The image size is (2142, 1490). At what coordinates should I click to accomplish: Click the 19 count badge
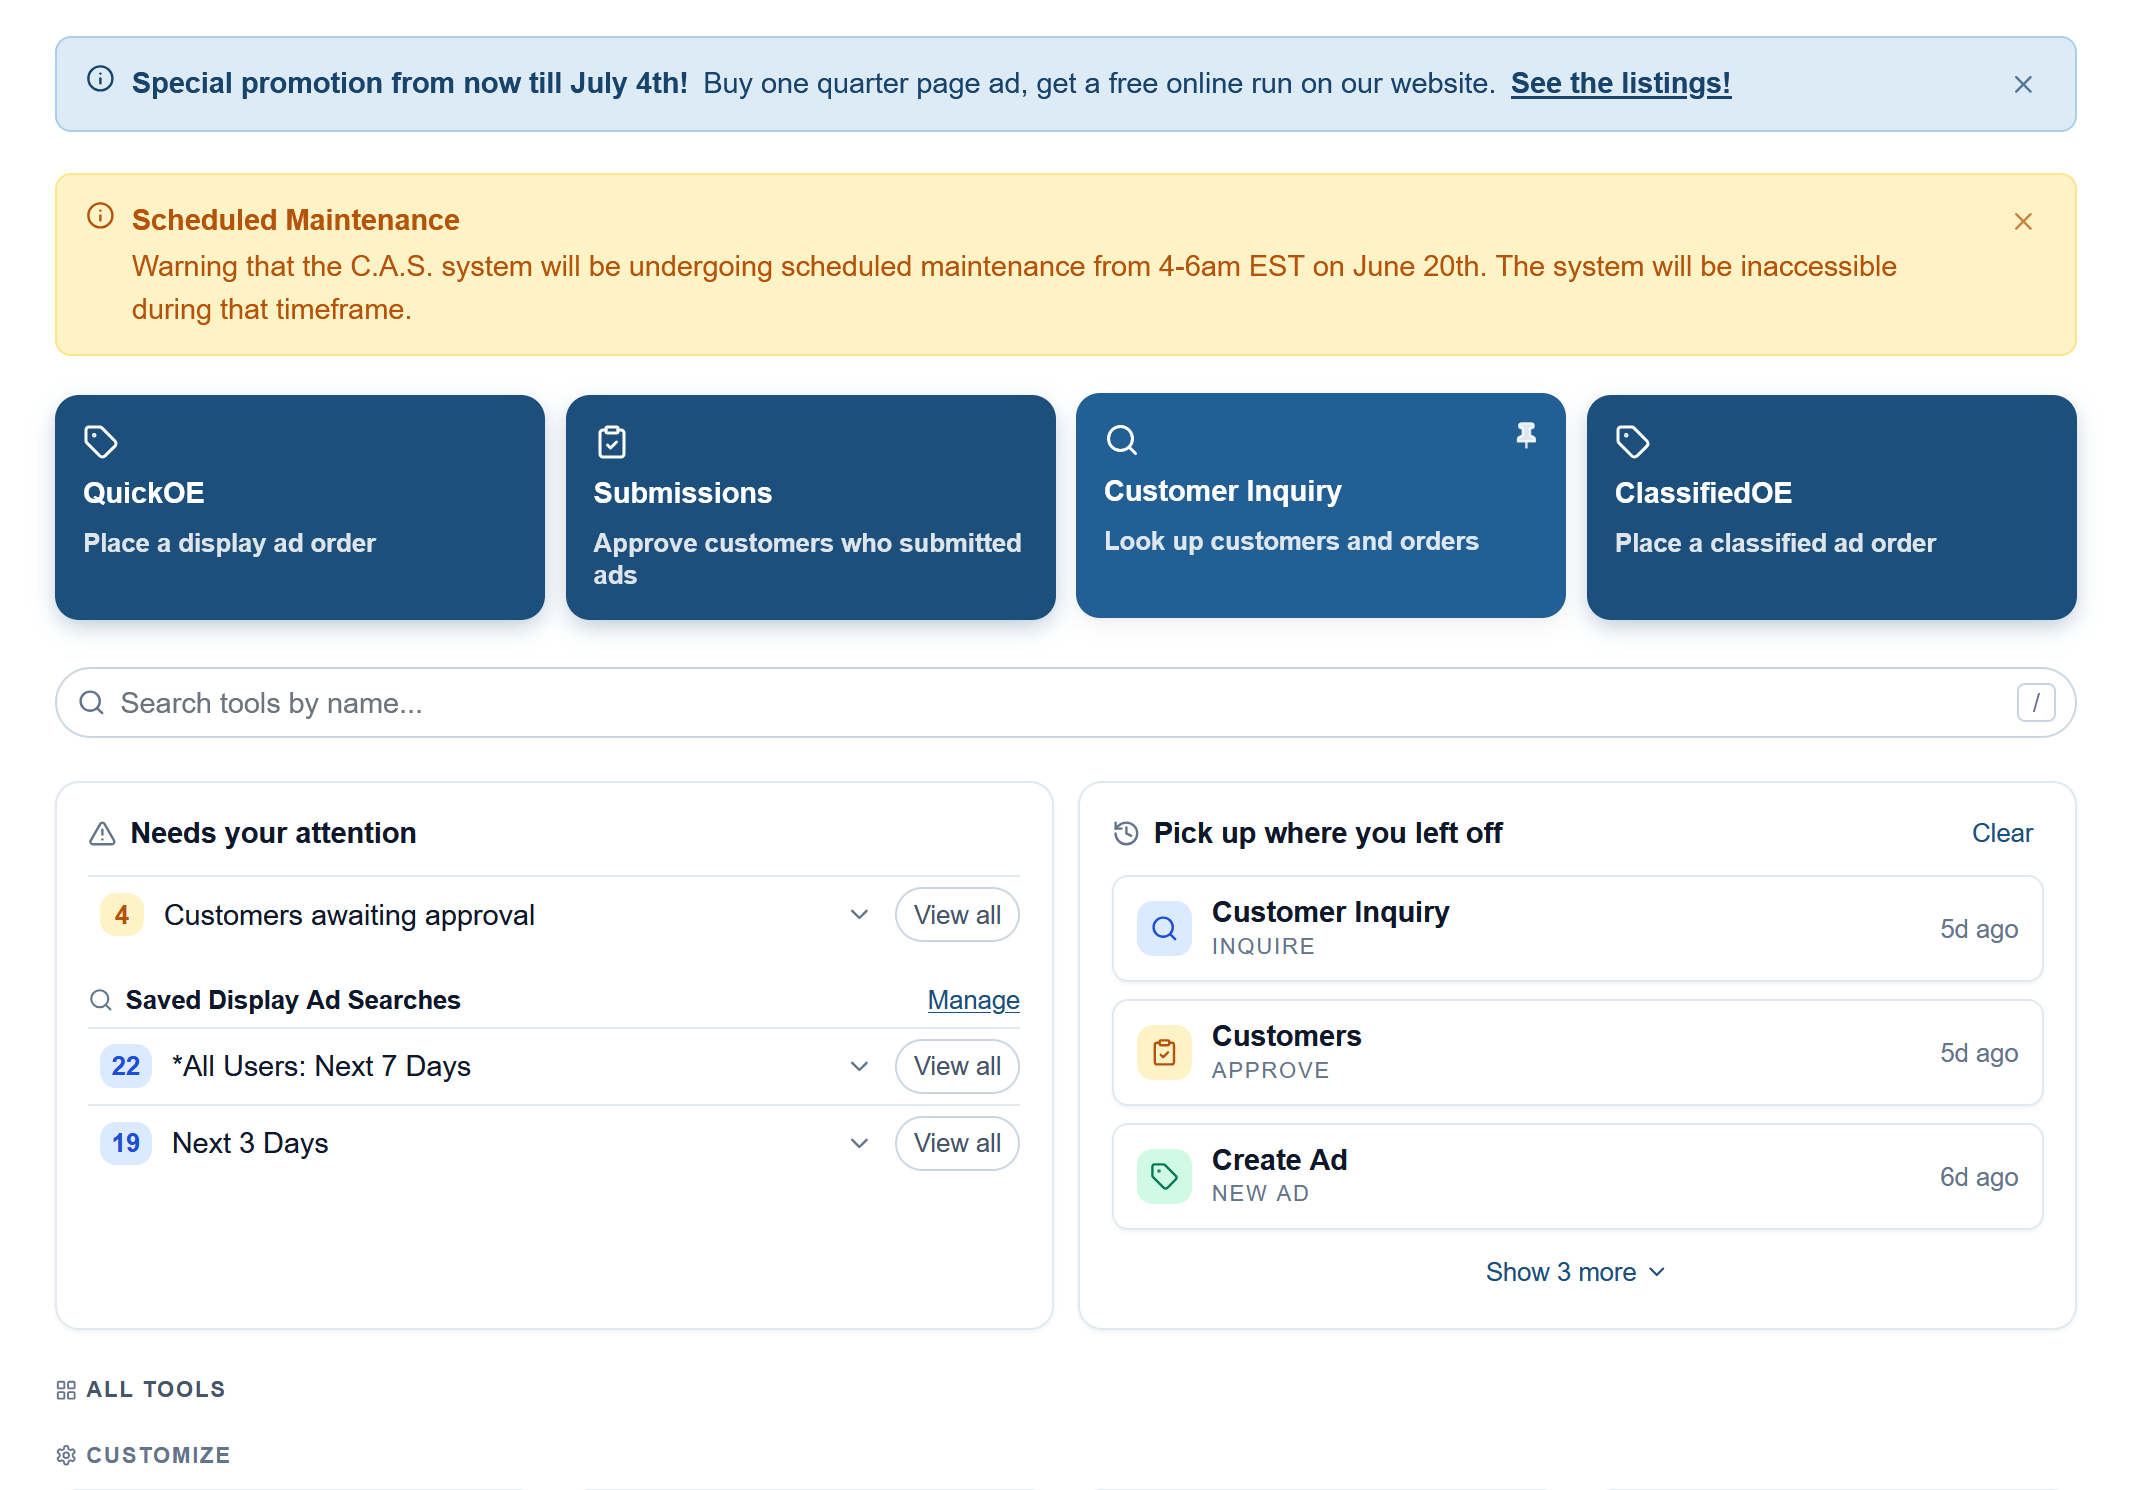click(126, 1143)
